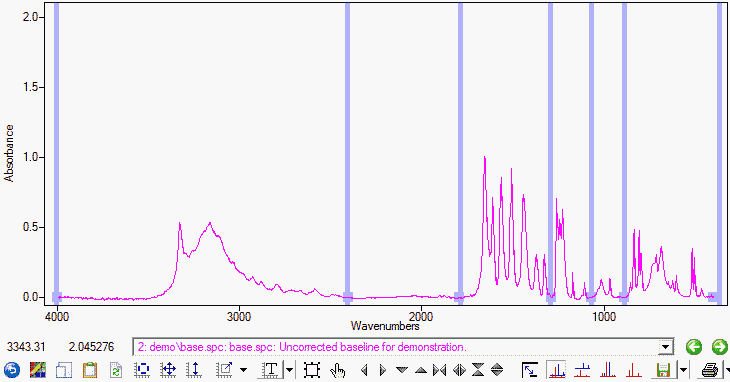The height and width of the screenshot is (382, 730).
Task: Click the autoscale full-view icon with blue dashed box
Action: pos(142,370)
